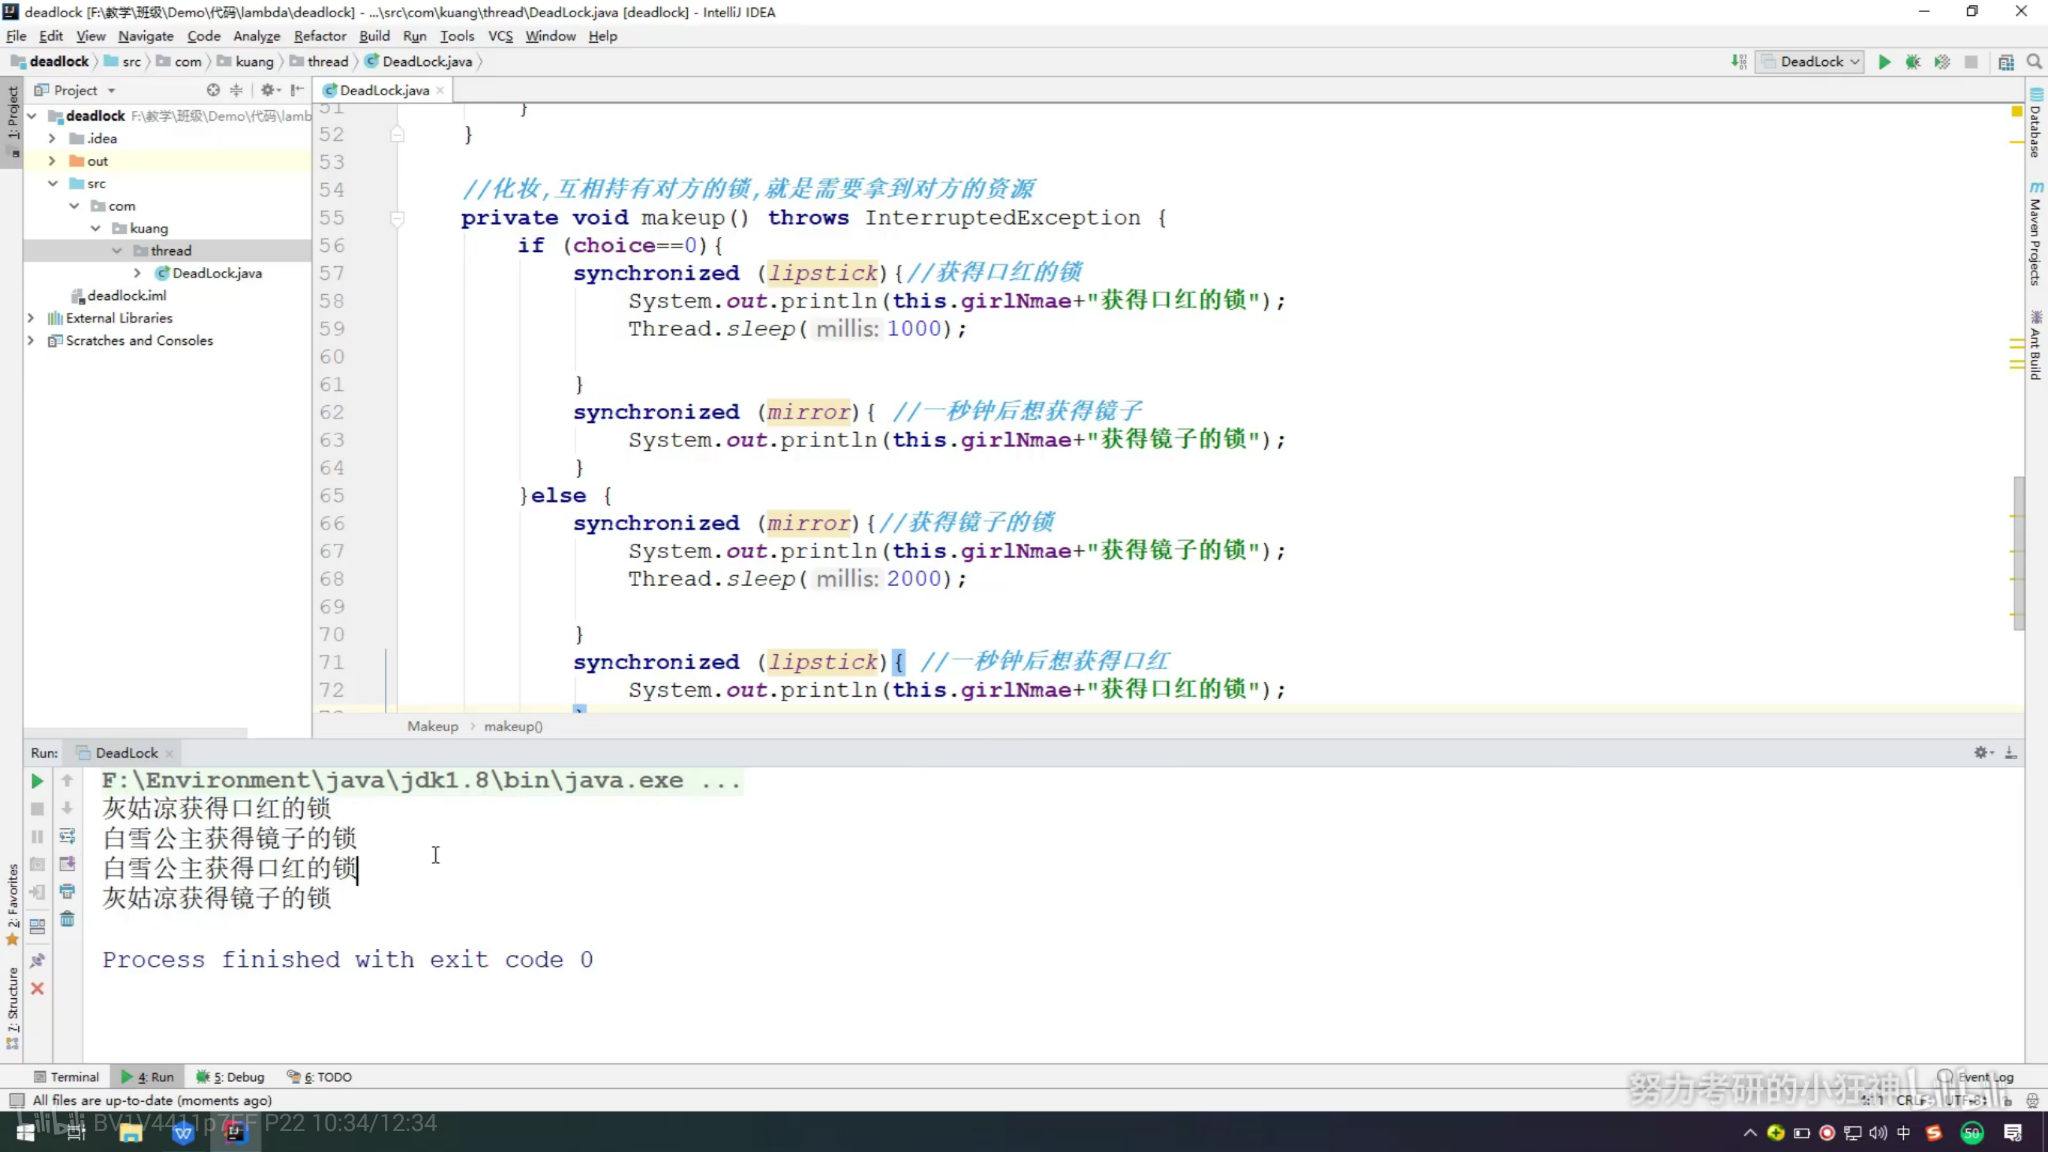Rerun DeadLock in the Run panel
The width and height of the screenshot is (2048, 1152).
(37, 781)
